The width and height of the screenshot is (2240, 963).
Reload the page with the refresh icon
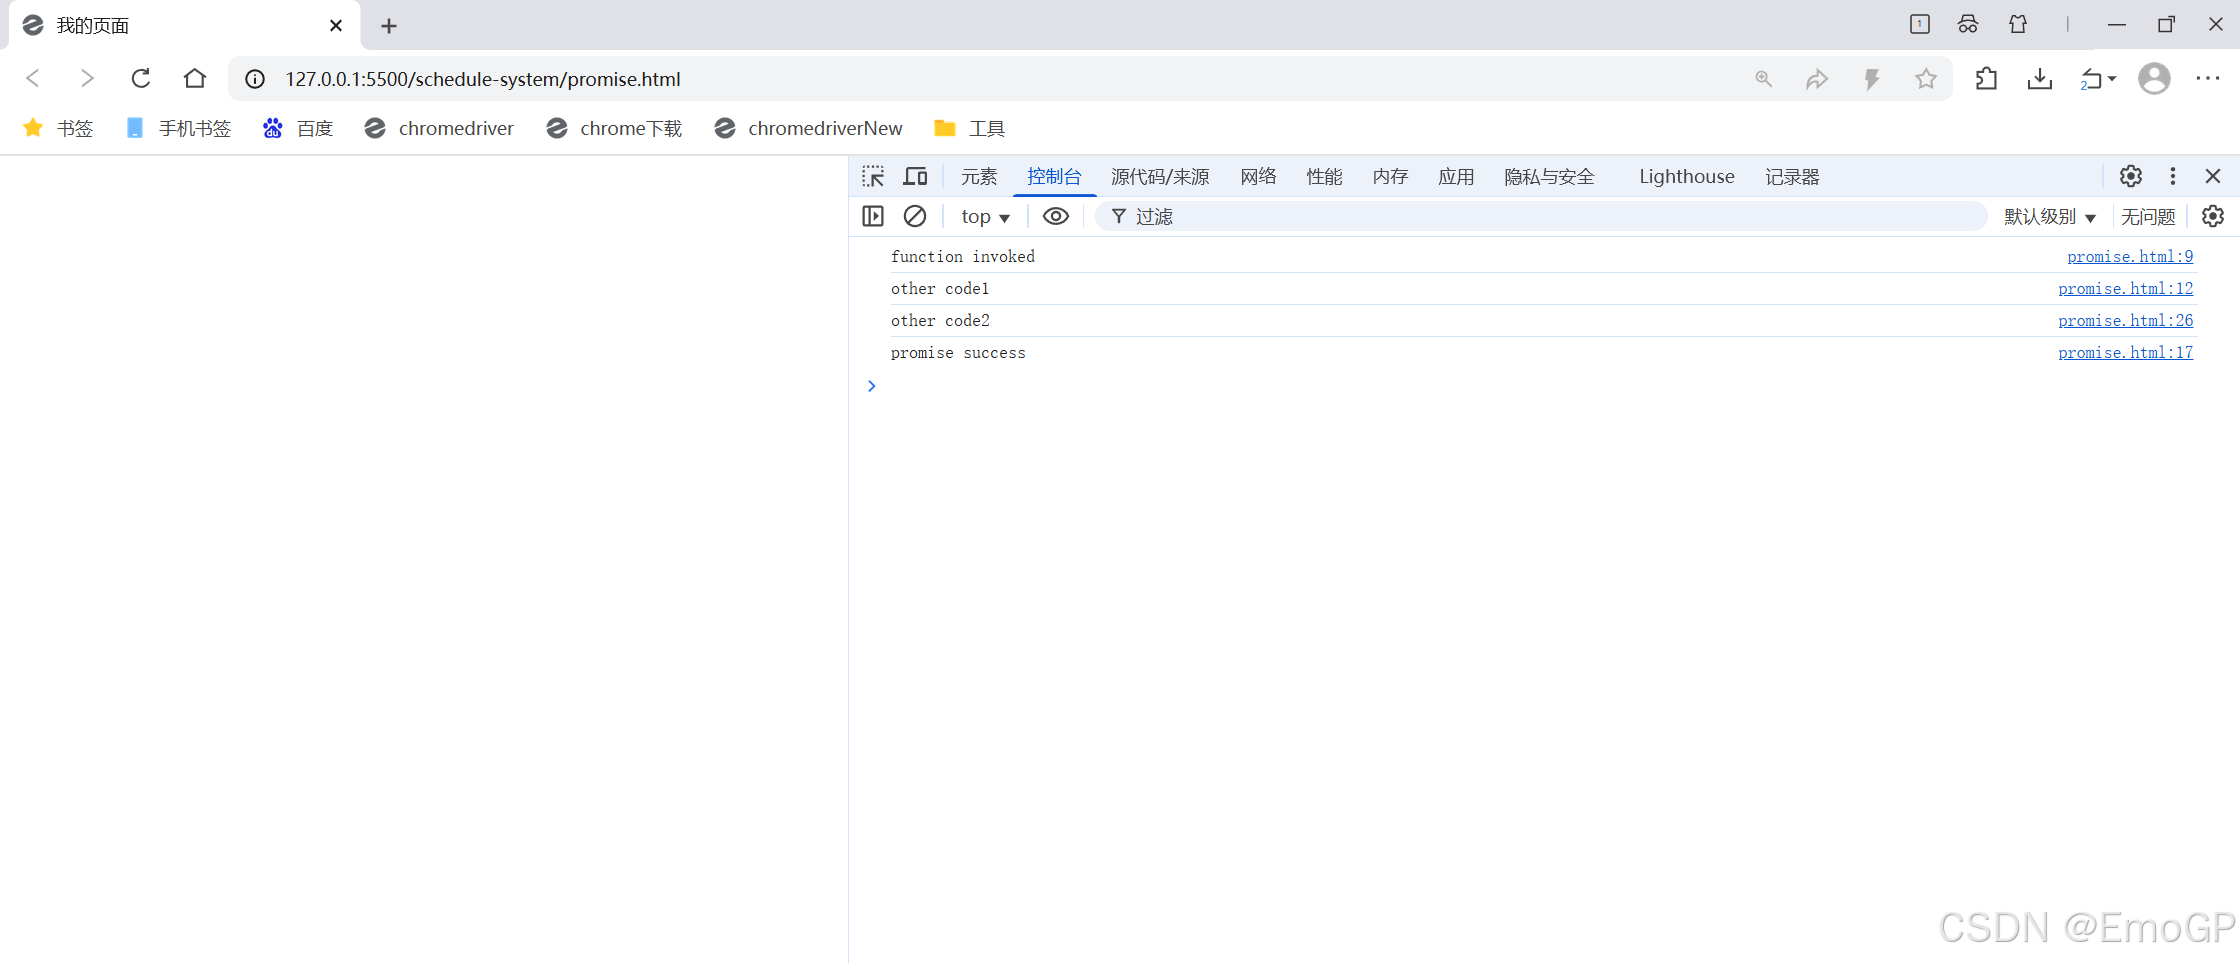click(x=141, y=78)
